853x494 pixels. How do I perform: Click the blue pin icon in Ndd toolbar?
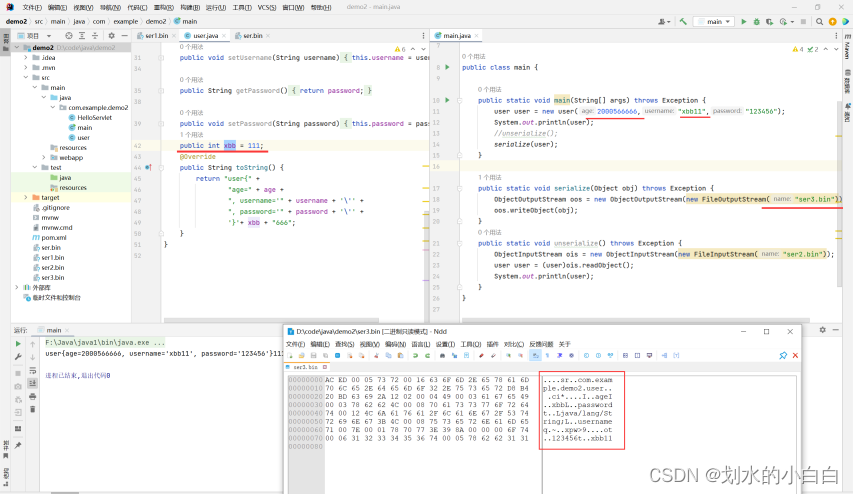pos(783,355)
